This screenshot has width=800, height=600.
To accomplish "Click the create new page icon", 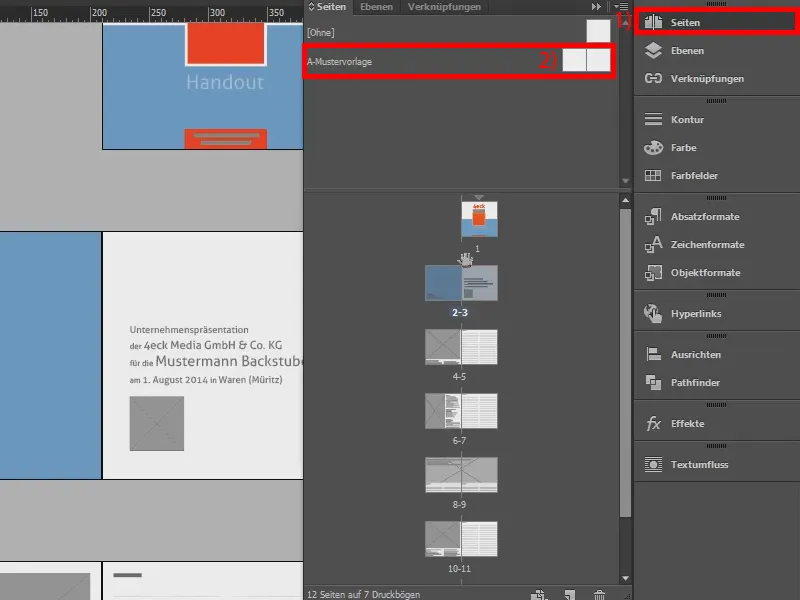I will (570, 595).
